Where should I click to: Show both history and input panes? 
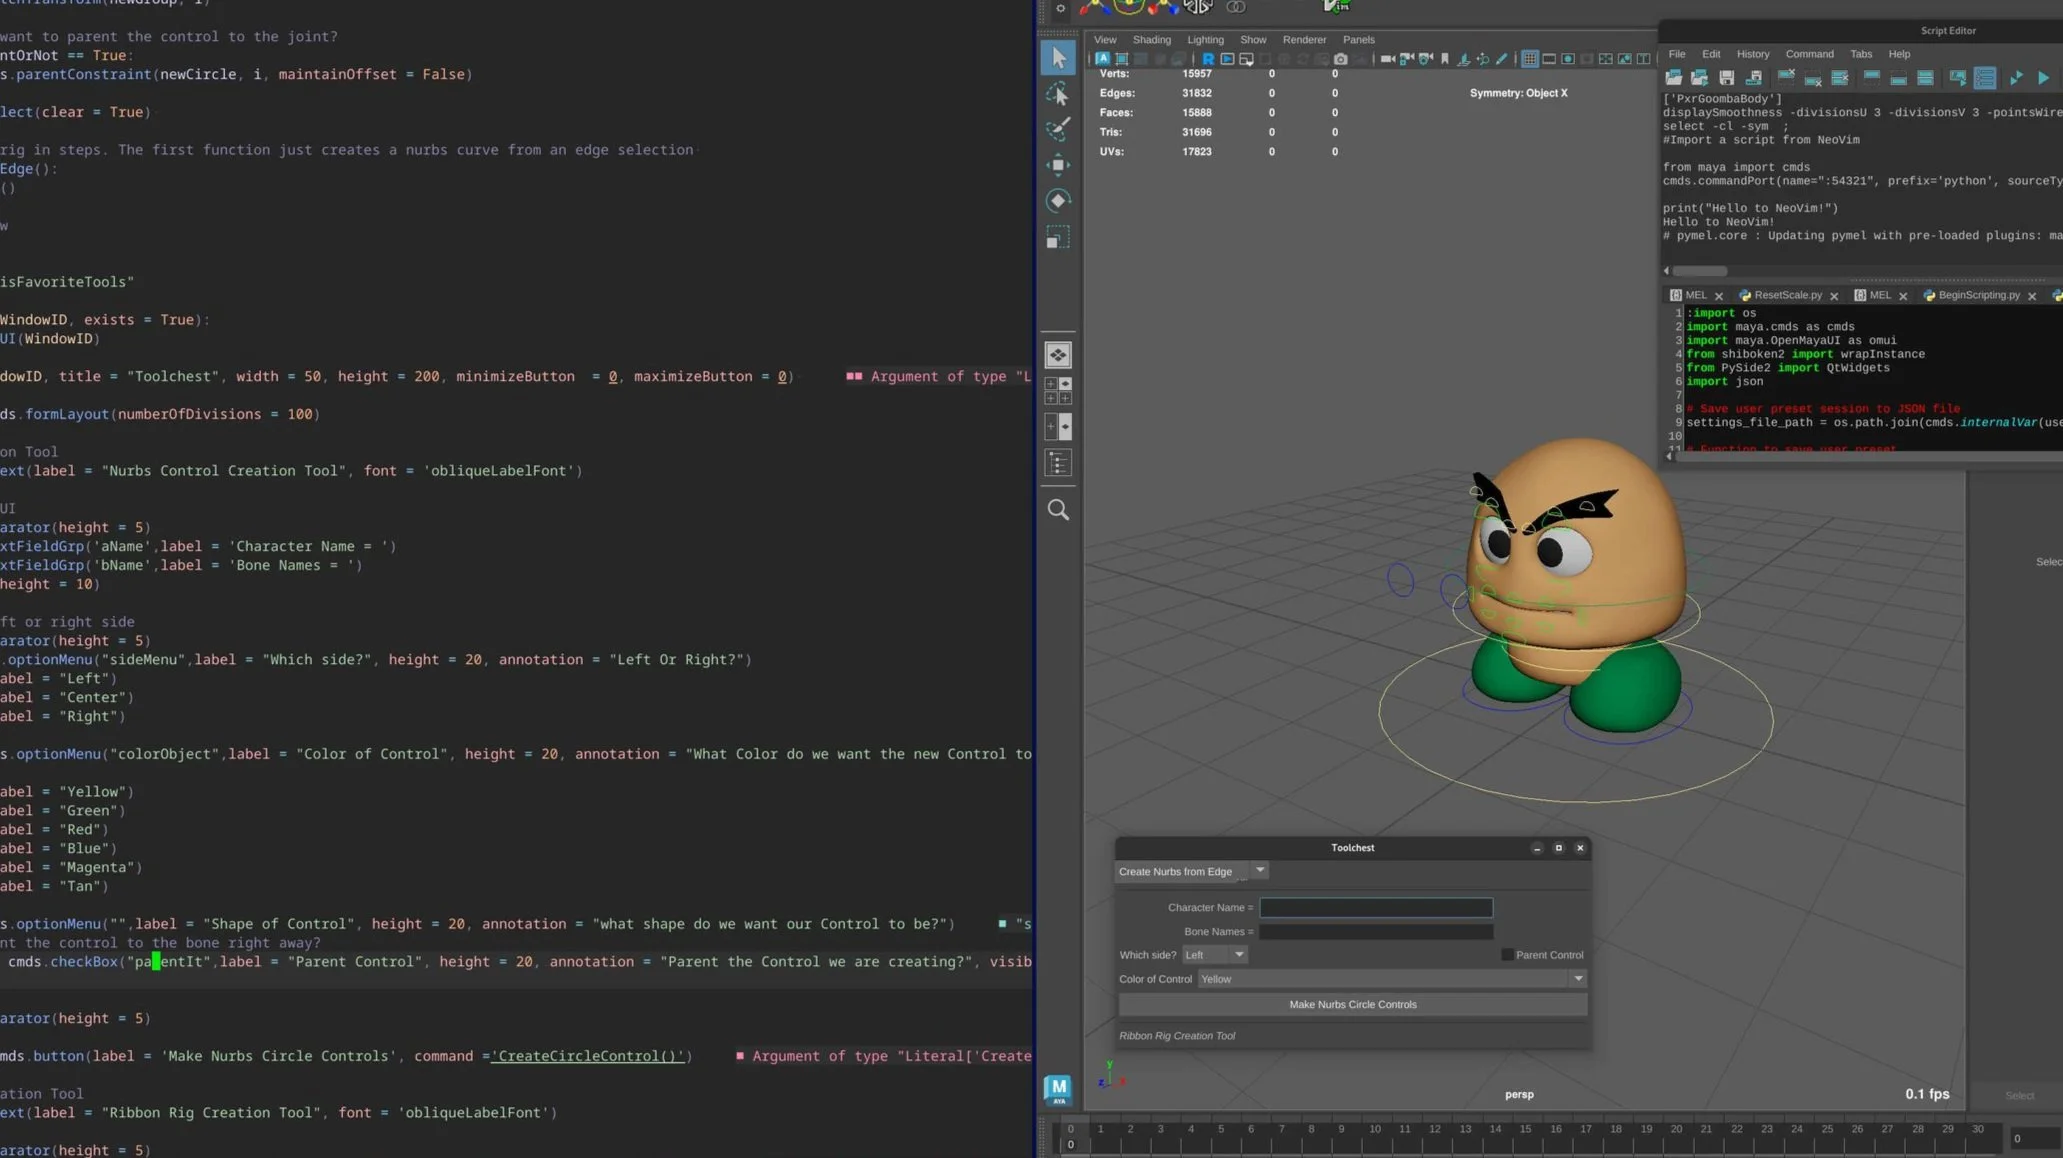pyautogui.click(x=1925, y=78)
